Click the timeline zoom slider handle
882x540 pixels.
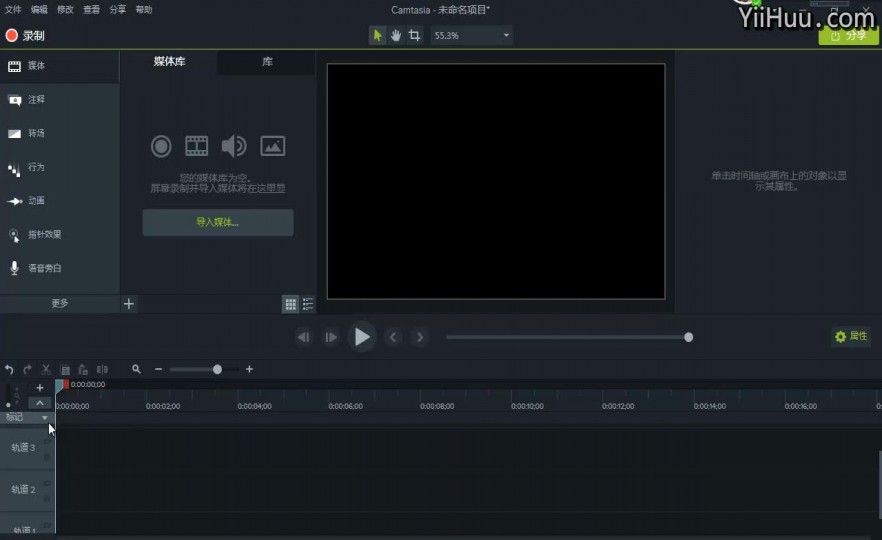point(217,370)
